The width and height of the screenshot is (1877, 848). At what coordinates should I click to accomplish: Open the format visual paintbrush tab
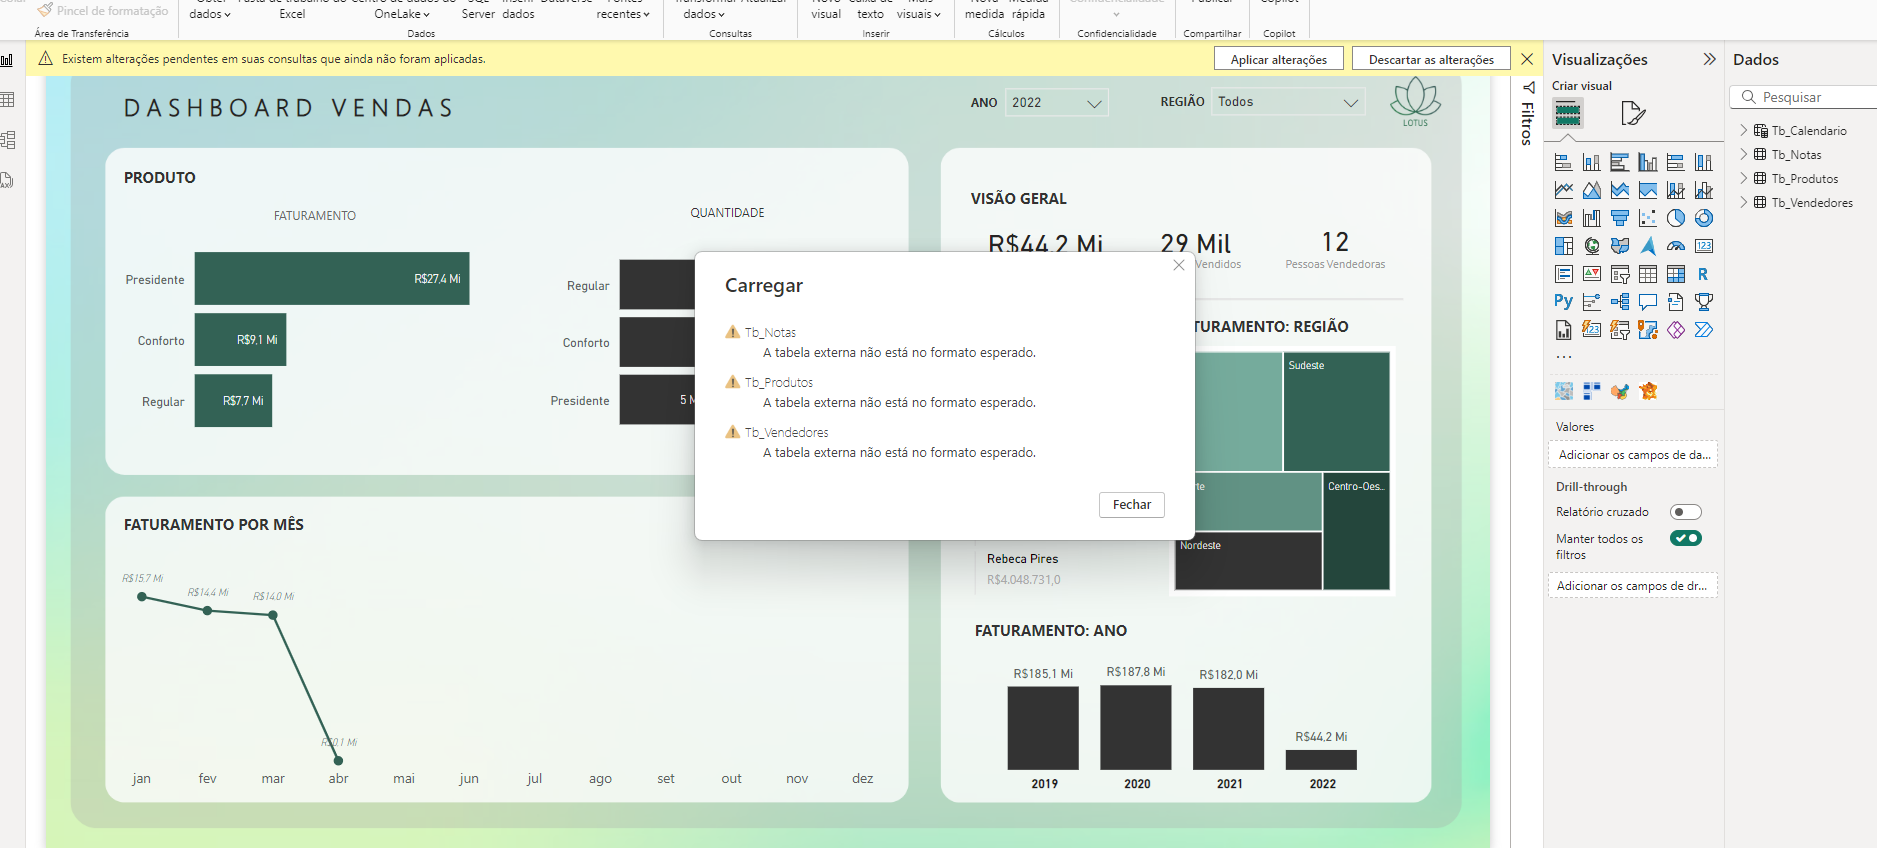coord(1633,113)
